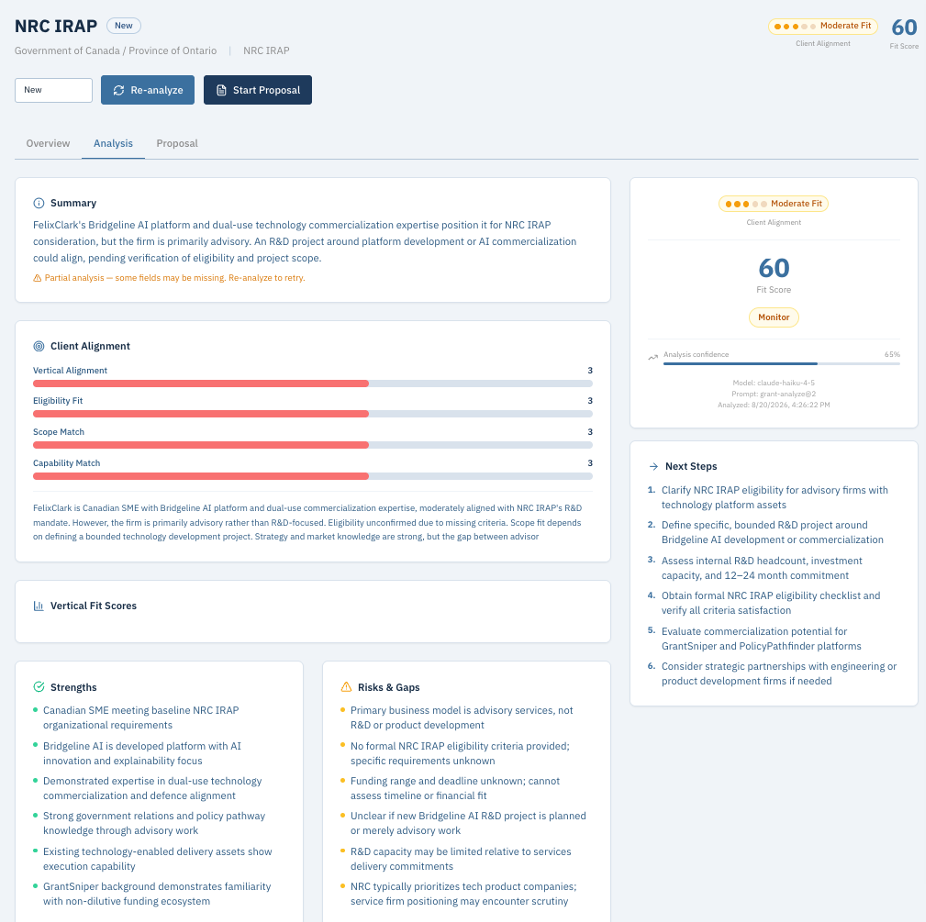Click the 'Model: claude-haiku-4-5' text
The width and height of the screenshot is (926, 922).
pyautogui.click(x=774, y=383)
